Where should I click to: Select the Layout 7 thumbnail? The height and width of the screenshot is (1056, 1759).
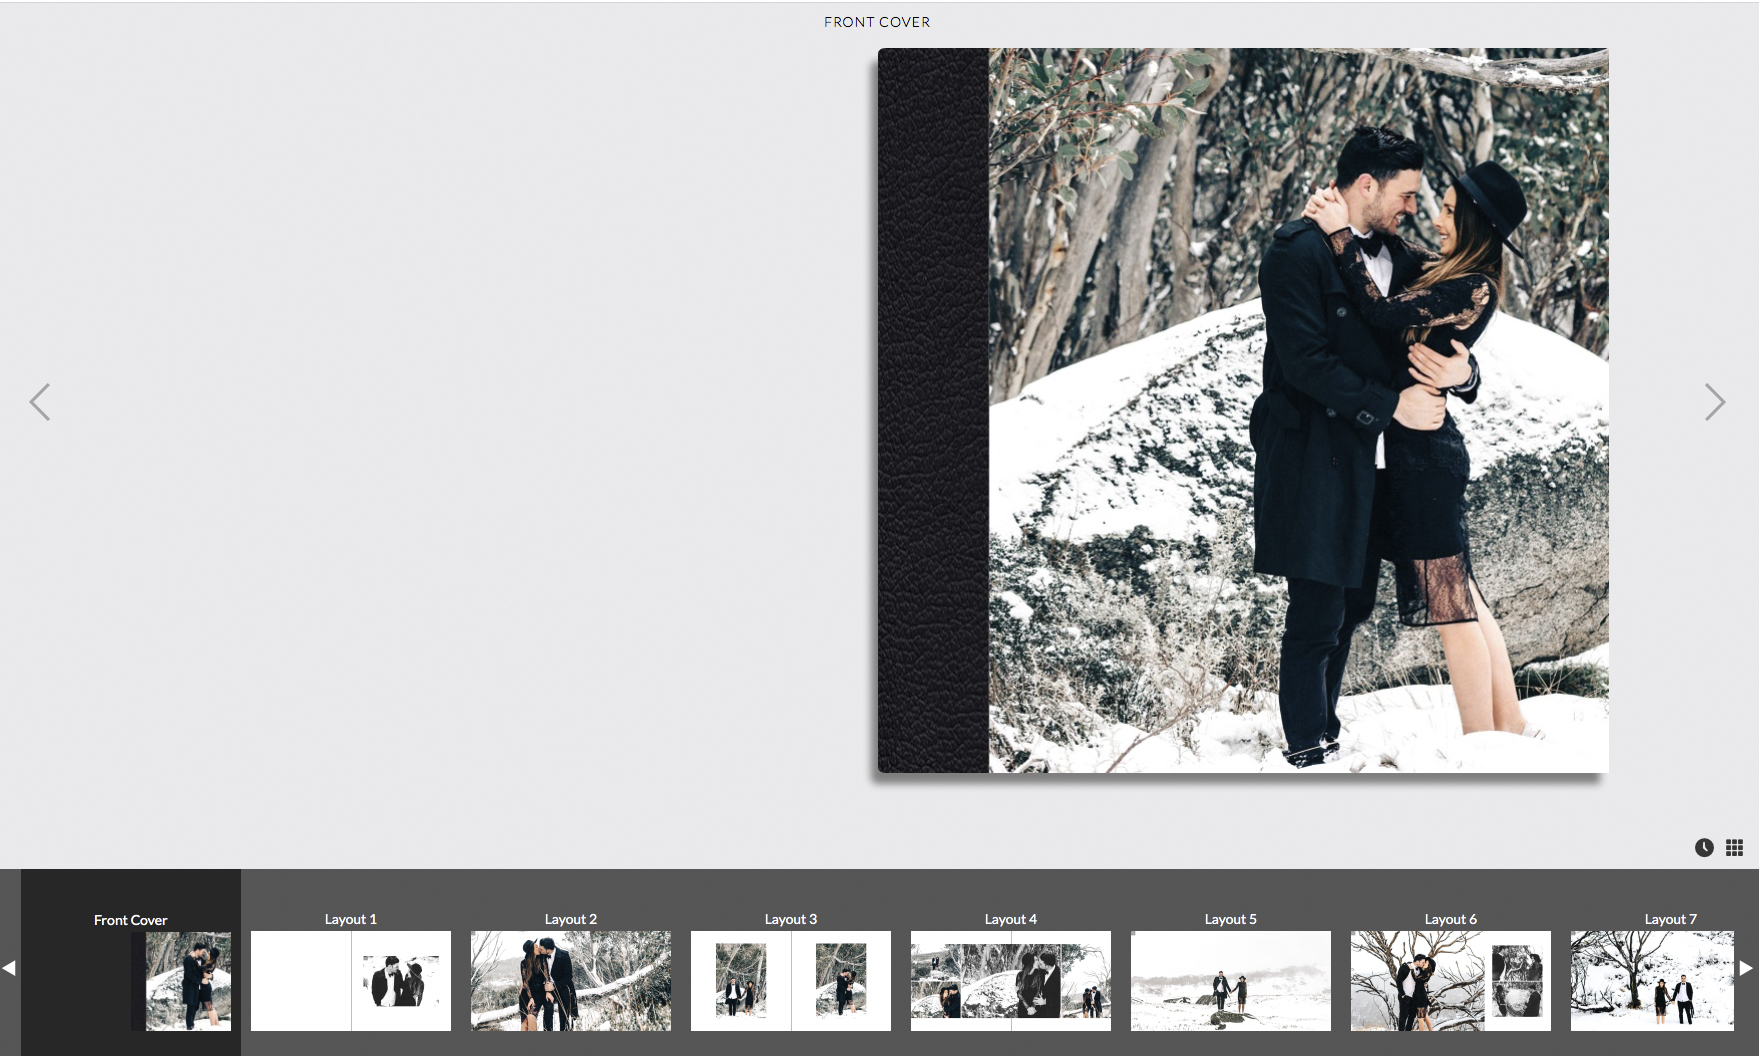(1652, 981)
